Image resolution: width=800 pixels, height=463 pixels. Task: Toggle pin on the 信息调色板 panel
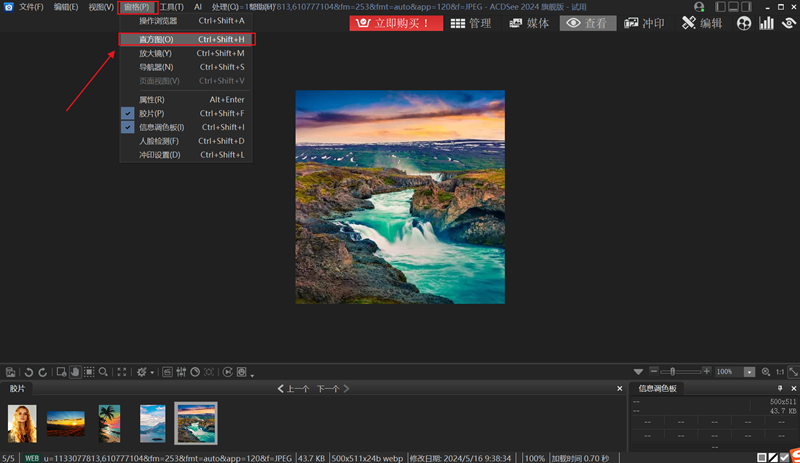[x=780, y=388]
